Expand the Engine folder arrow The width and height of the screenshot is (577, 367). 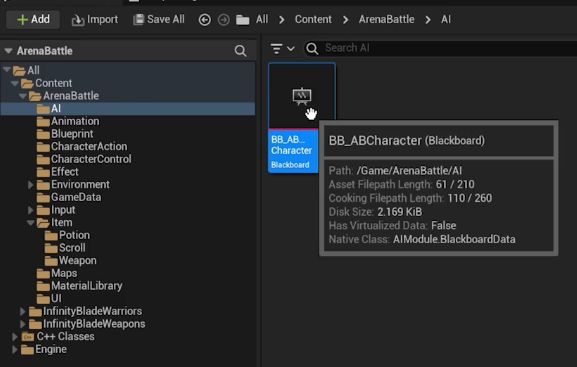[x=14, y=349]
